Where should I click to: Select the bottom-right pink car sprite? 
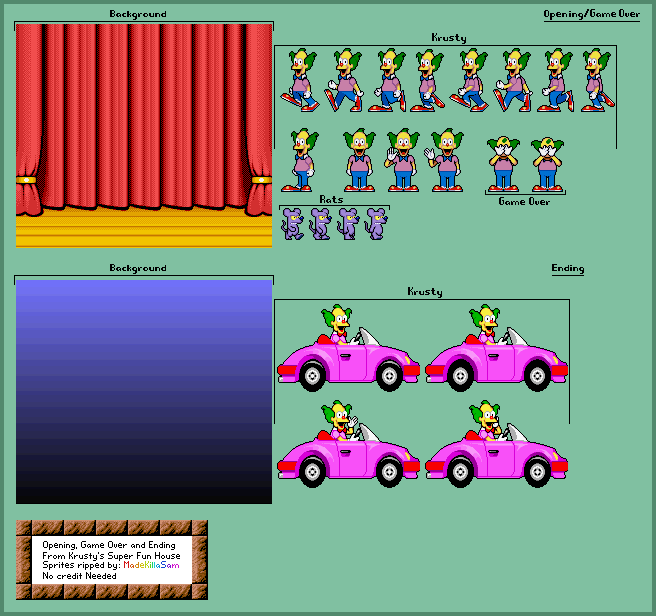497,444
